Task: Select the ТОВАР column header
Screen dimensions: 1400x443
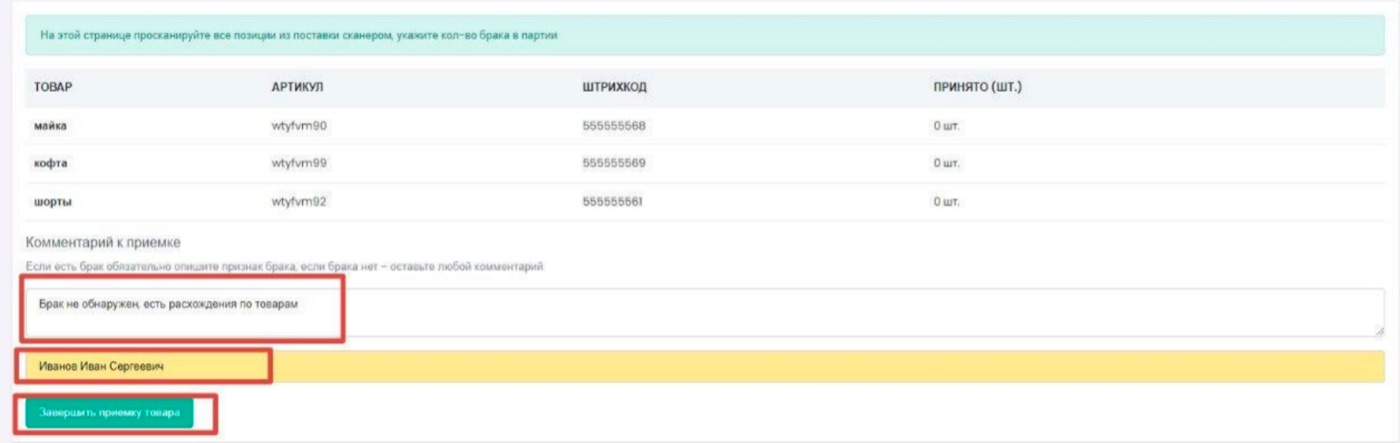Action: (53, 87)
